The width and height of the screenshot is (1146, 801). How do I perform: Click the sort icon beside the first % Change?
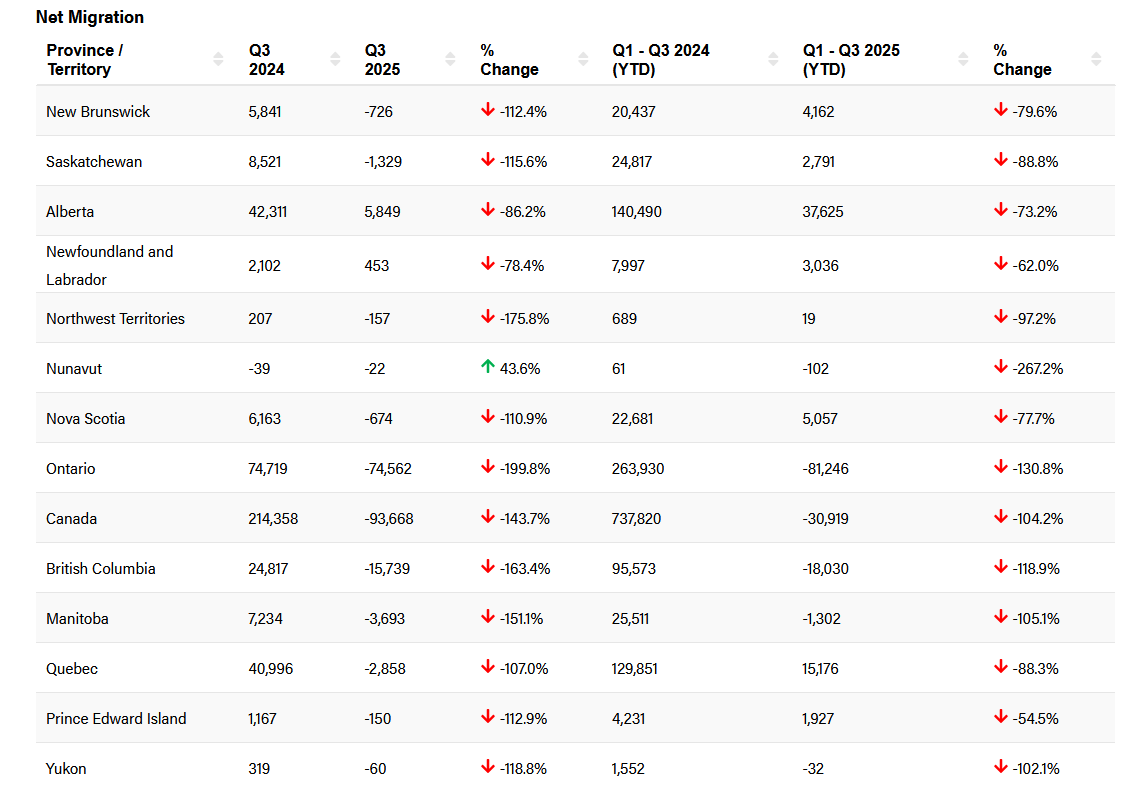pyautogui.click(x=581, y=59)
